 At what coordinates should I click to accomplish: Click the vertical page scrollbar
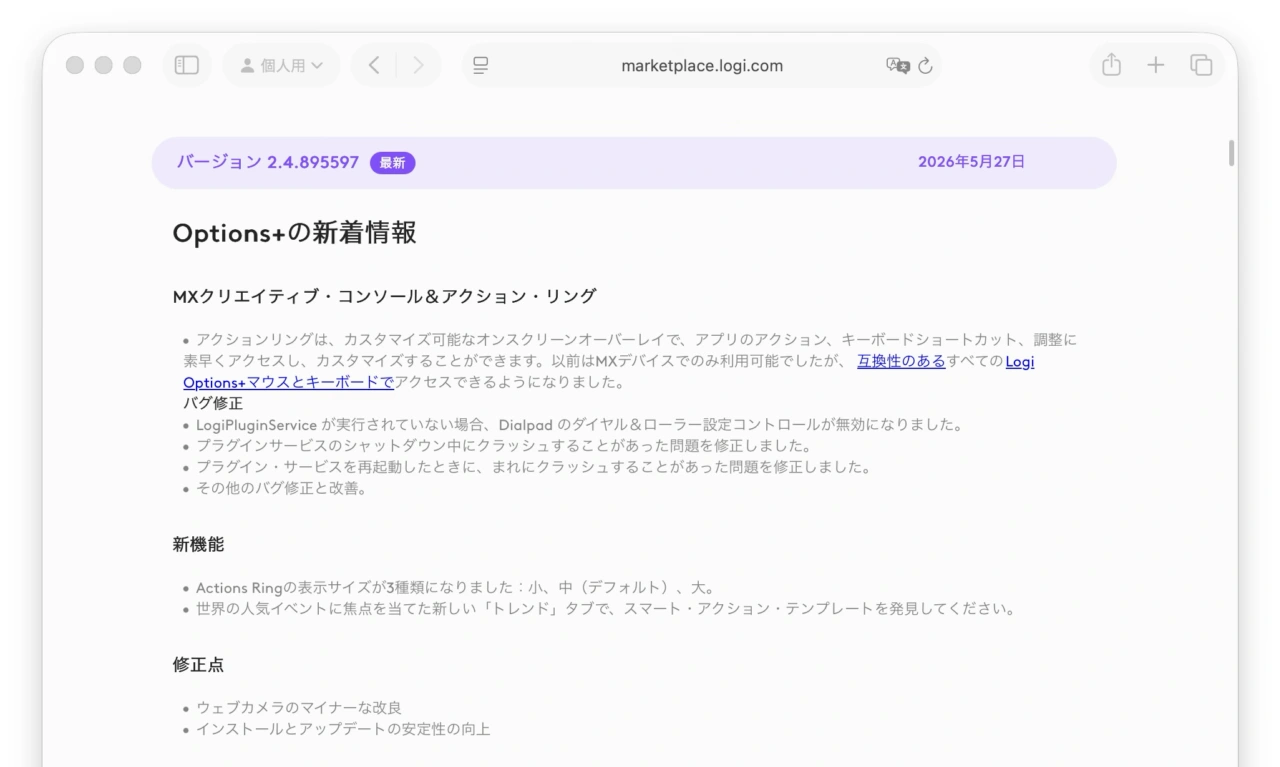click(1231, 152)
